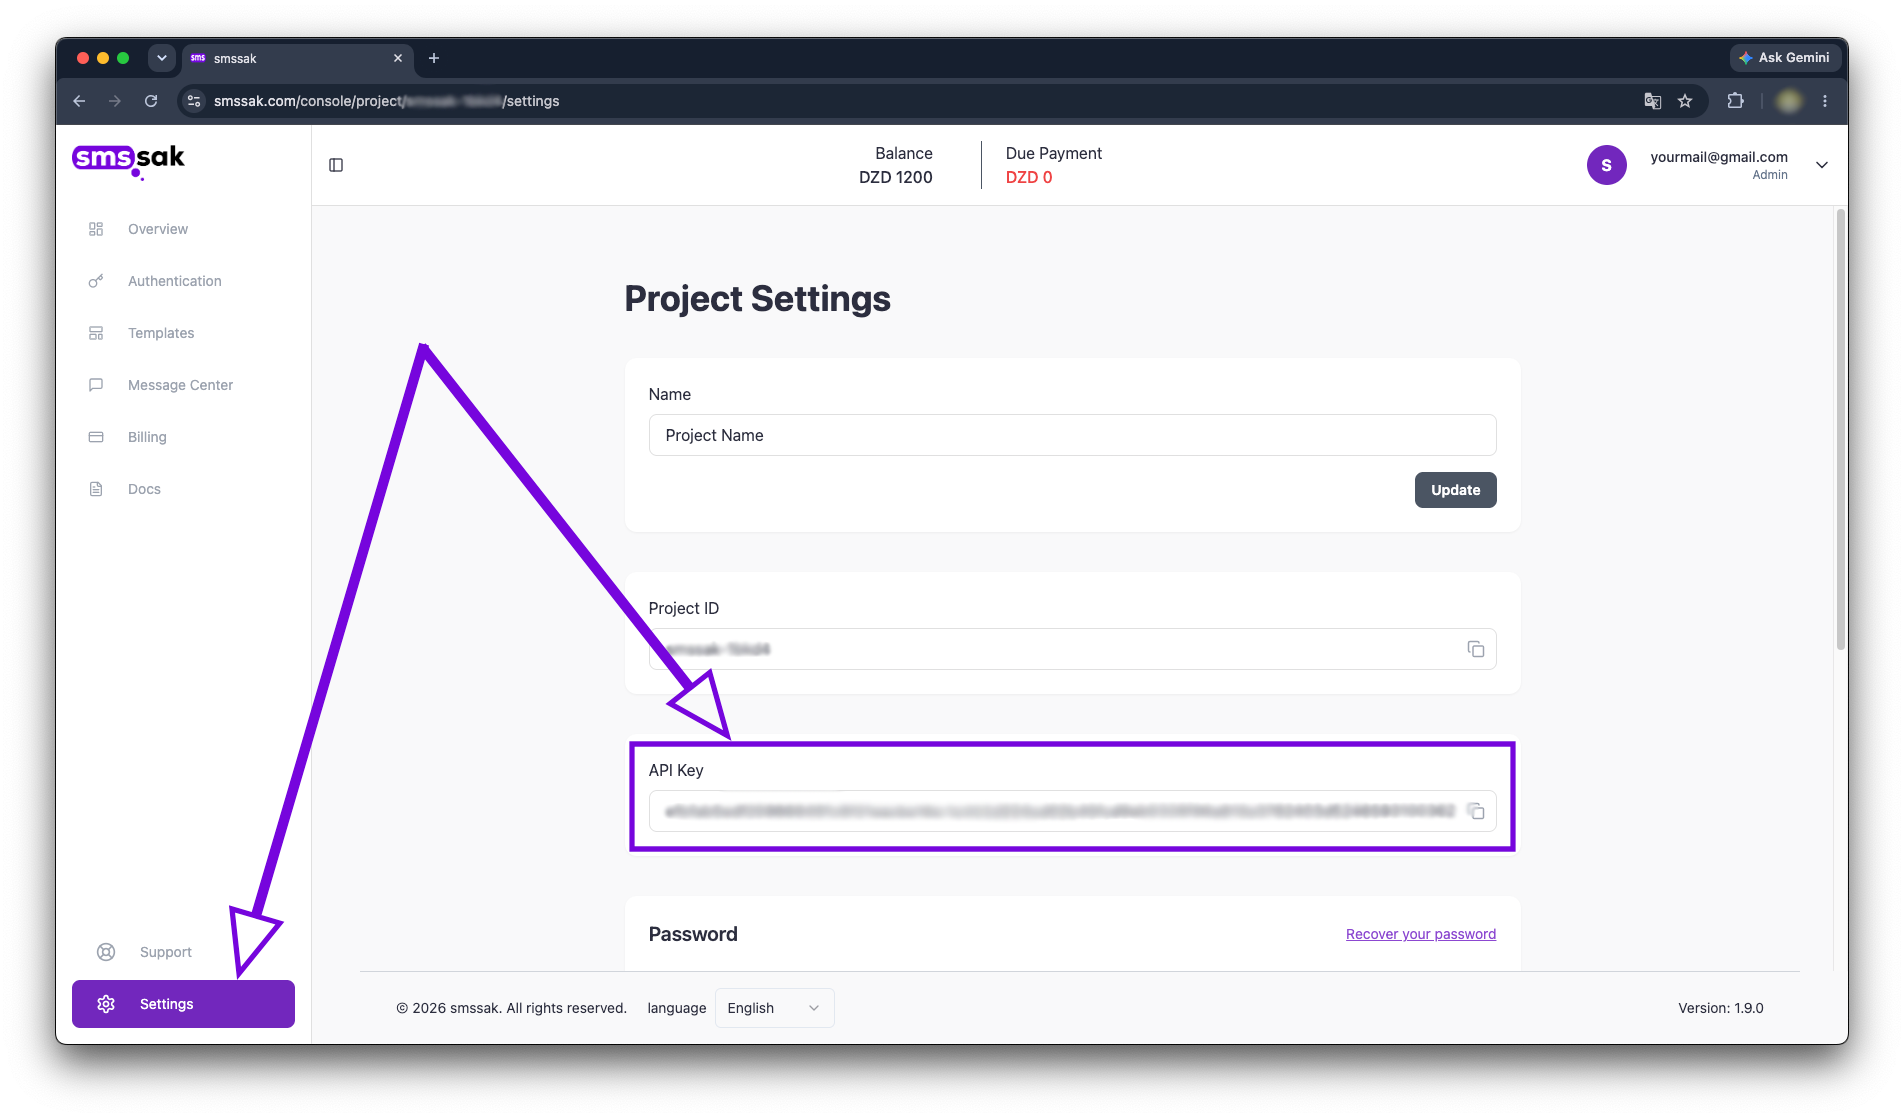Click the purple S avatar
Viewport: 1904px width, 1118px height.
point(1606,165)
